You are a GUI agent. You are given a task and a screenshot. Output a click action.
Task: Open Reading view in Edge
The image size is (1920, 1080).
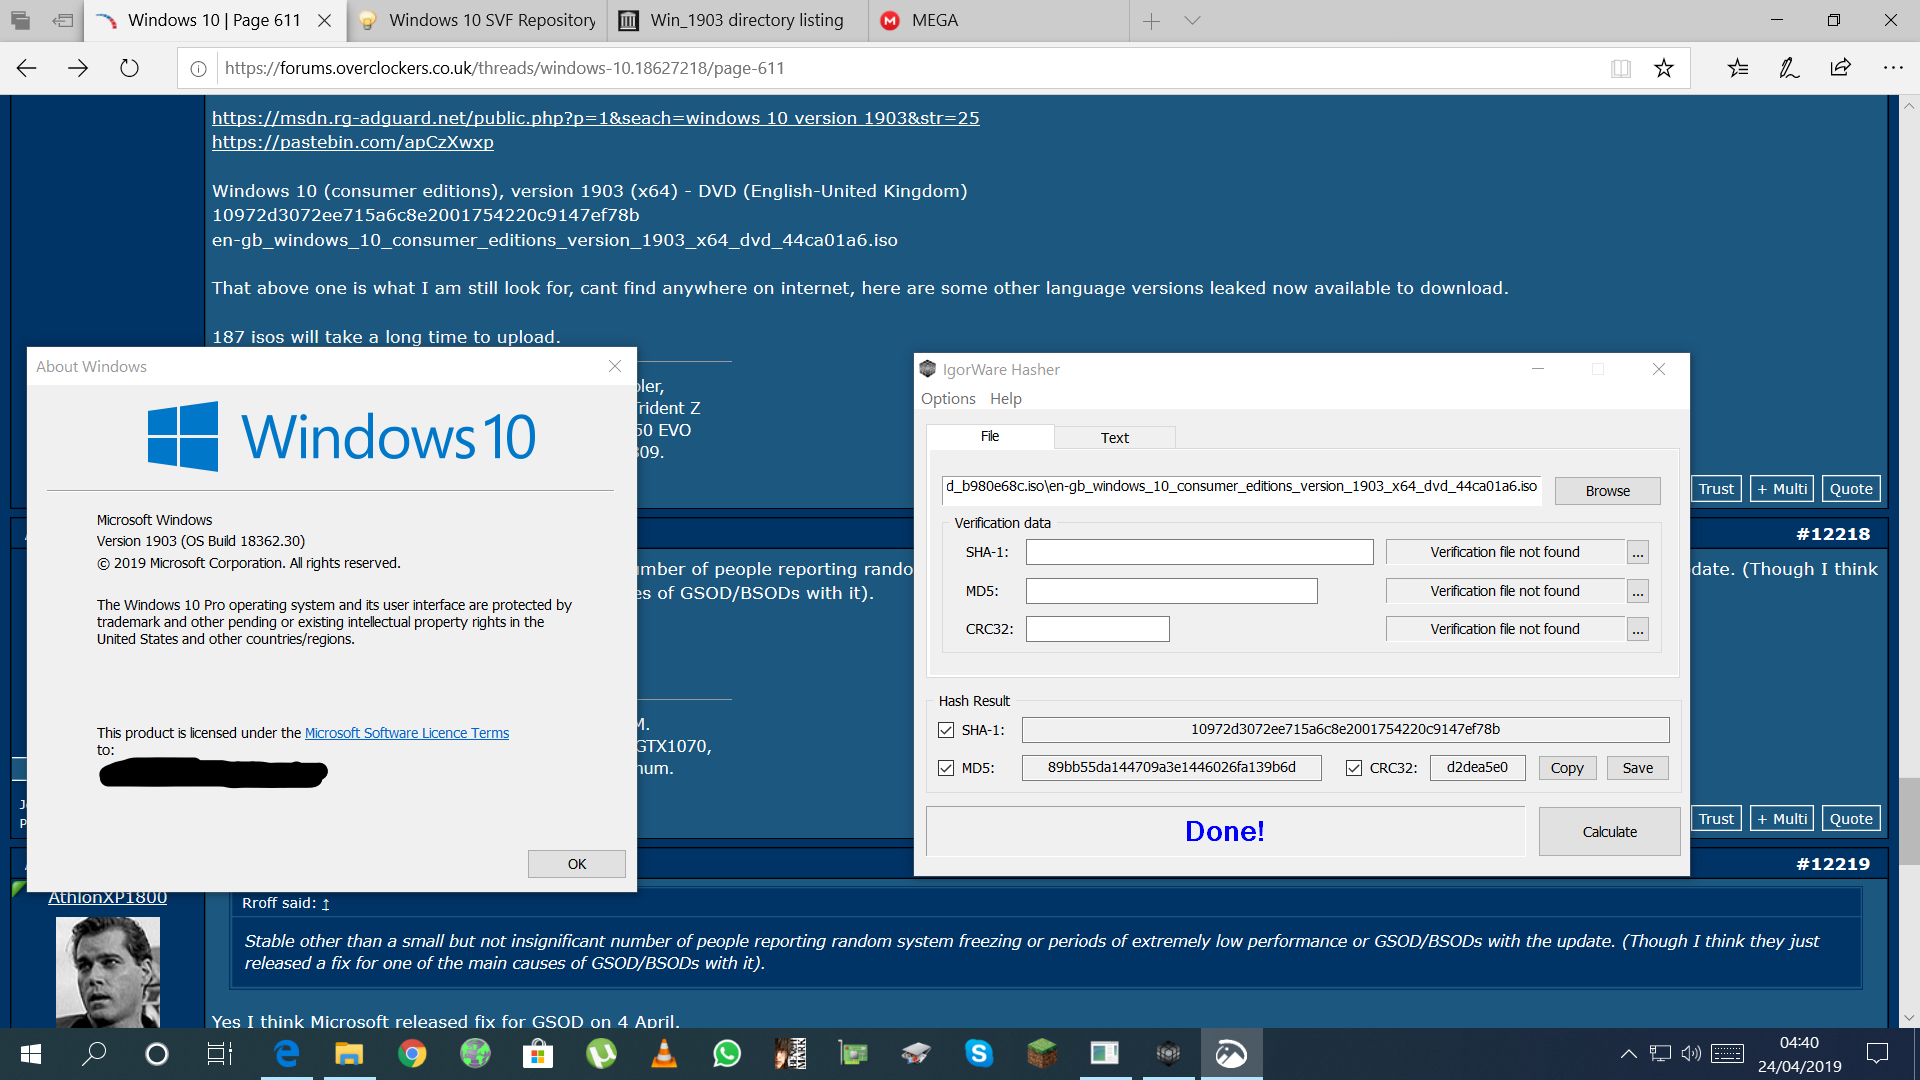(1621, 68)
